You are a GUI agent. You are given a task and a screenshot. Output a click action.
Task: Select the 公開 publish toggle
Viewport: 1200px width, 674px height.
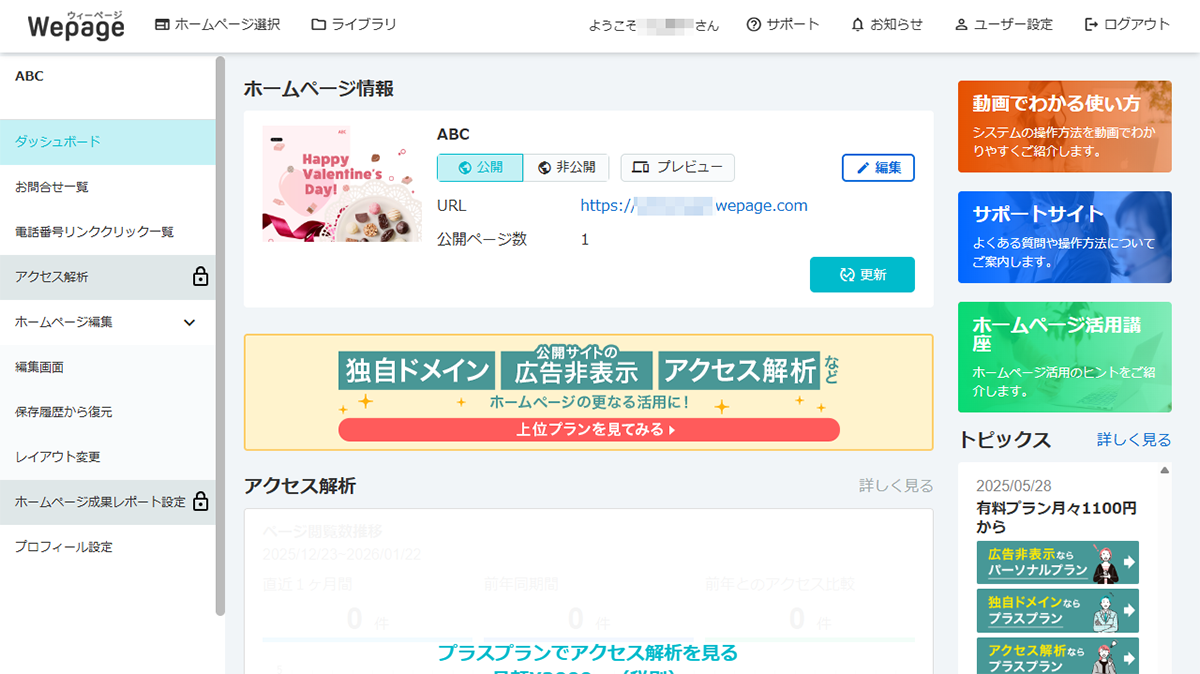click(480, 167)
